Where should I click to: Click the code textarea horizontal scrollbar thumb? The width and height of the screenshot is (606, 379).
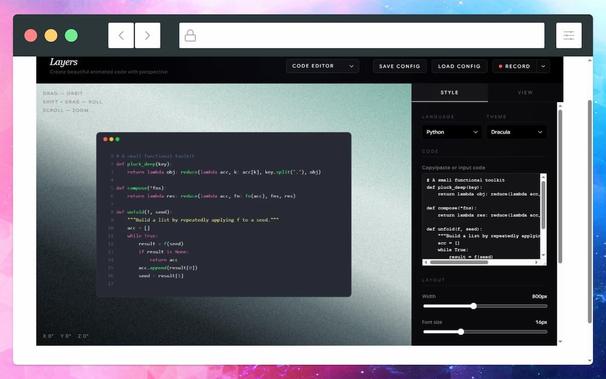pos(459,262)
